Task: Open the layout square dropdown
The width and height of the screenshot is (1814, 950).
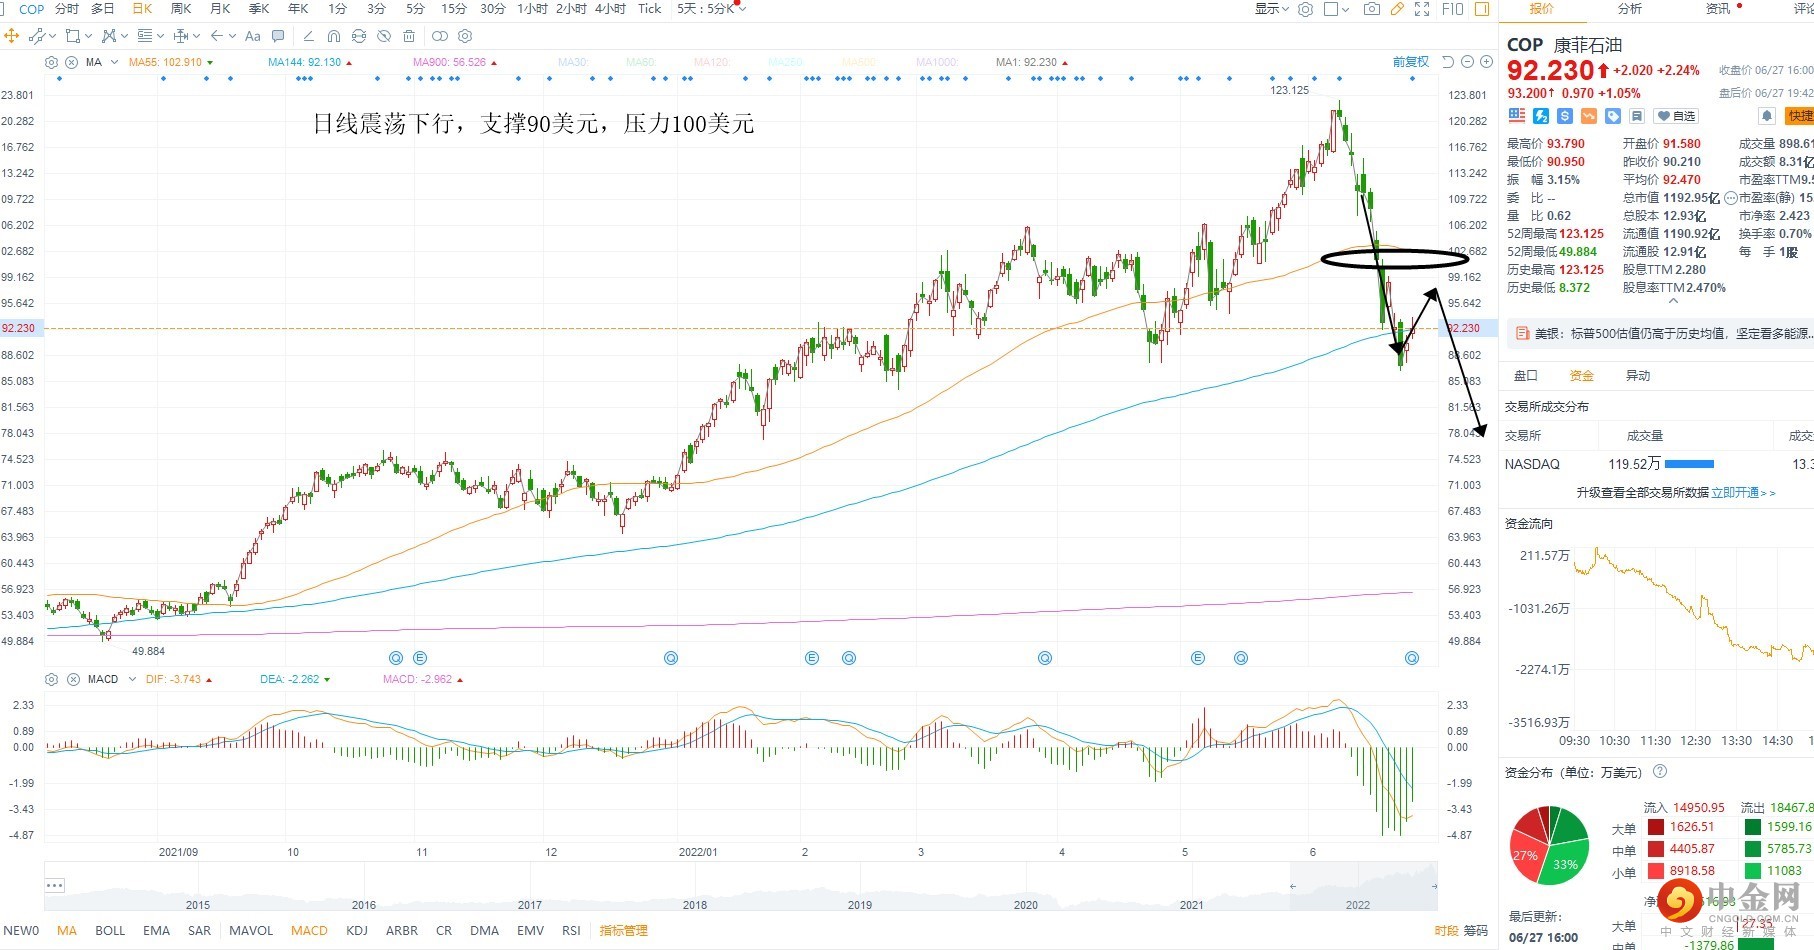Action: pyautogui.click(x=1336, y=9)
